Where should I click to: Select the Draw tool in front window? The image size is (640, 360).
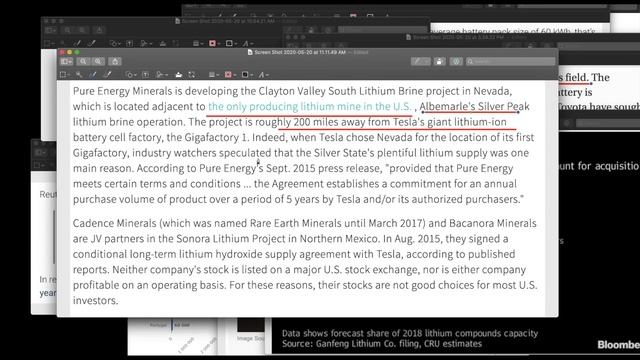tap(107, 75)
